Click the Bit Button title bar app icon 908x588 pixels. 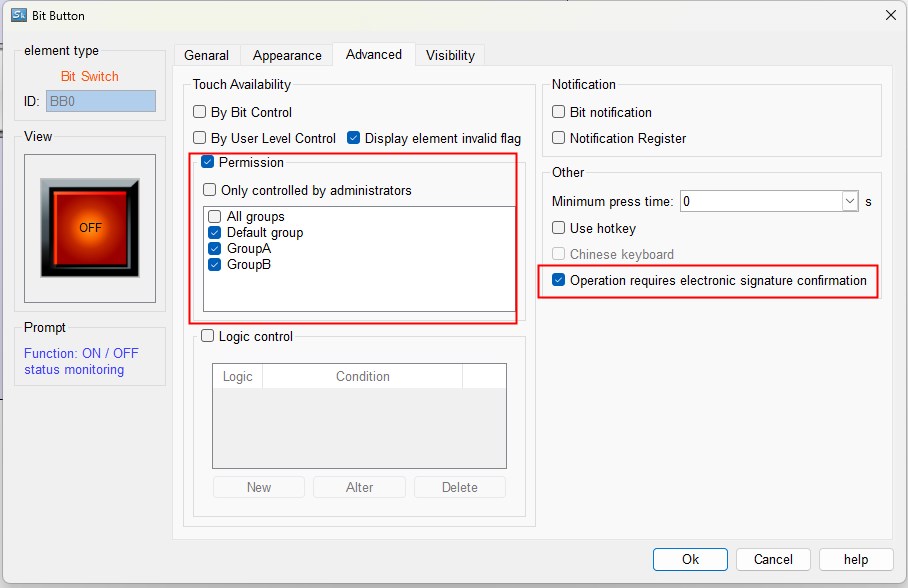coord(17,15)
